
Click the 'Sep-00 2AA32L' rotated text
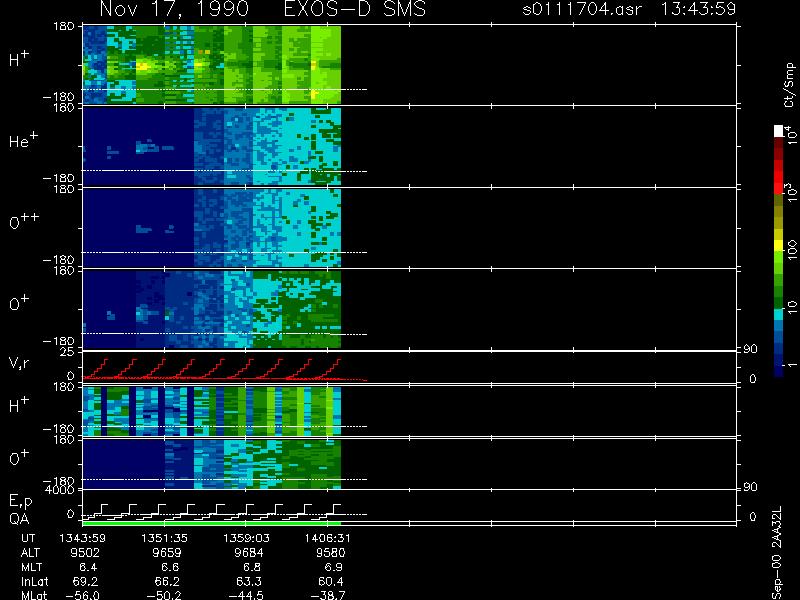(776, 553)
